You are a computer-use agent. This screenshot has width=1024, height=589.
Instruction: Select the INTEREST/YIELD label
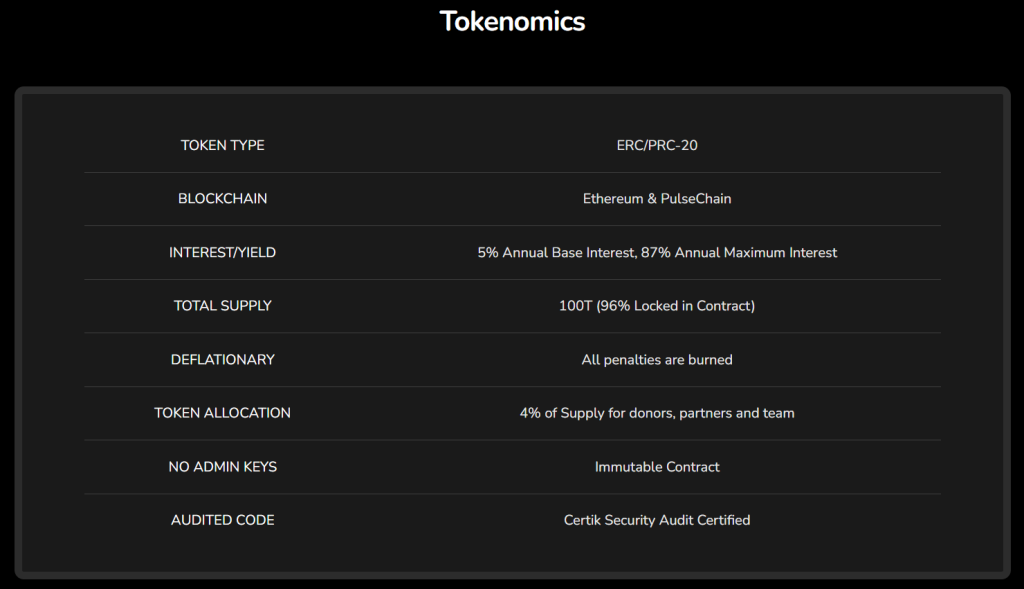coord(223,252)
